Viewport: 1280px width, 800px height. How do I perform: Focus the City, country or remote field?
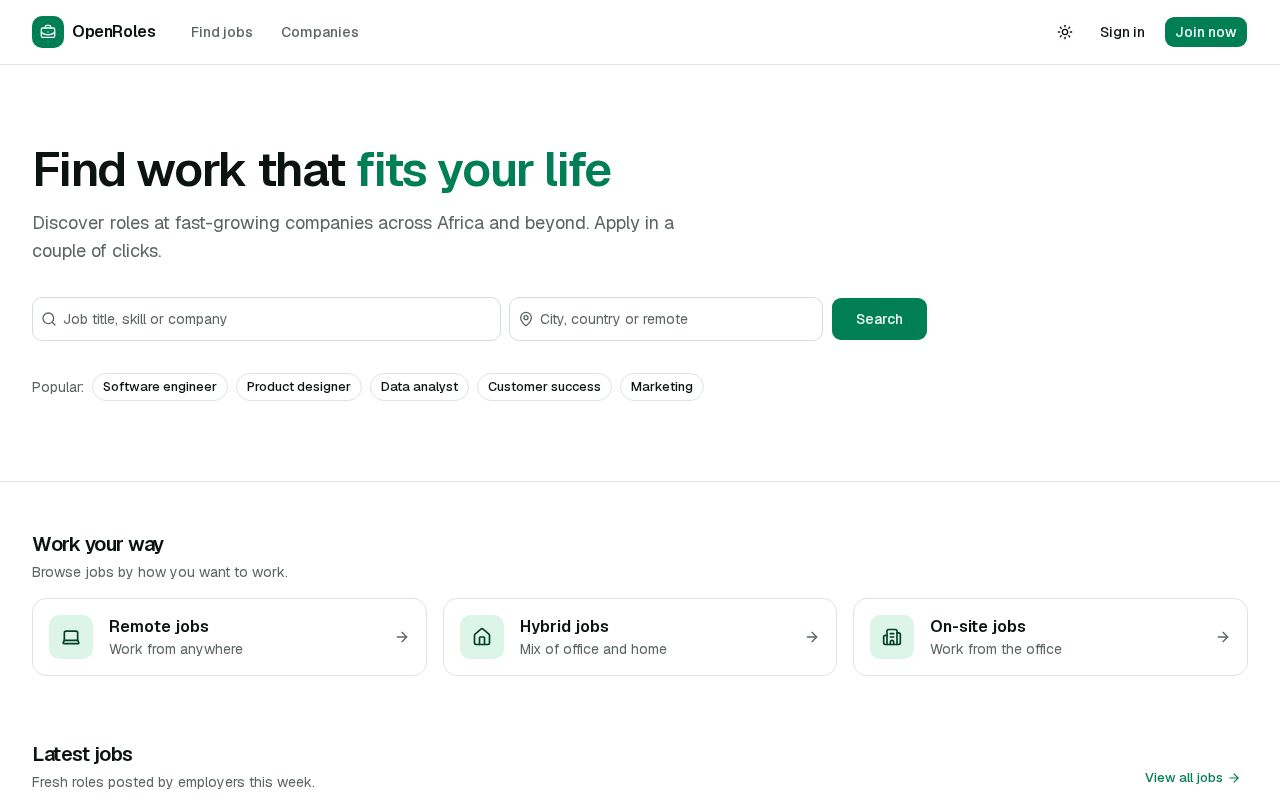(x=666, y=319)
